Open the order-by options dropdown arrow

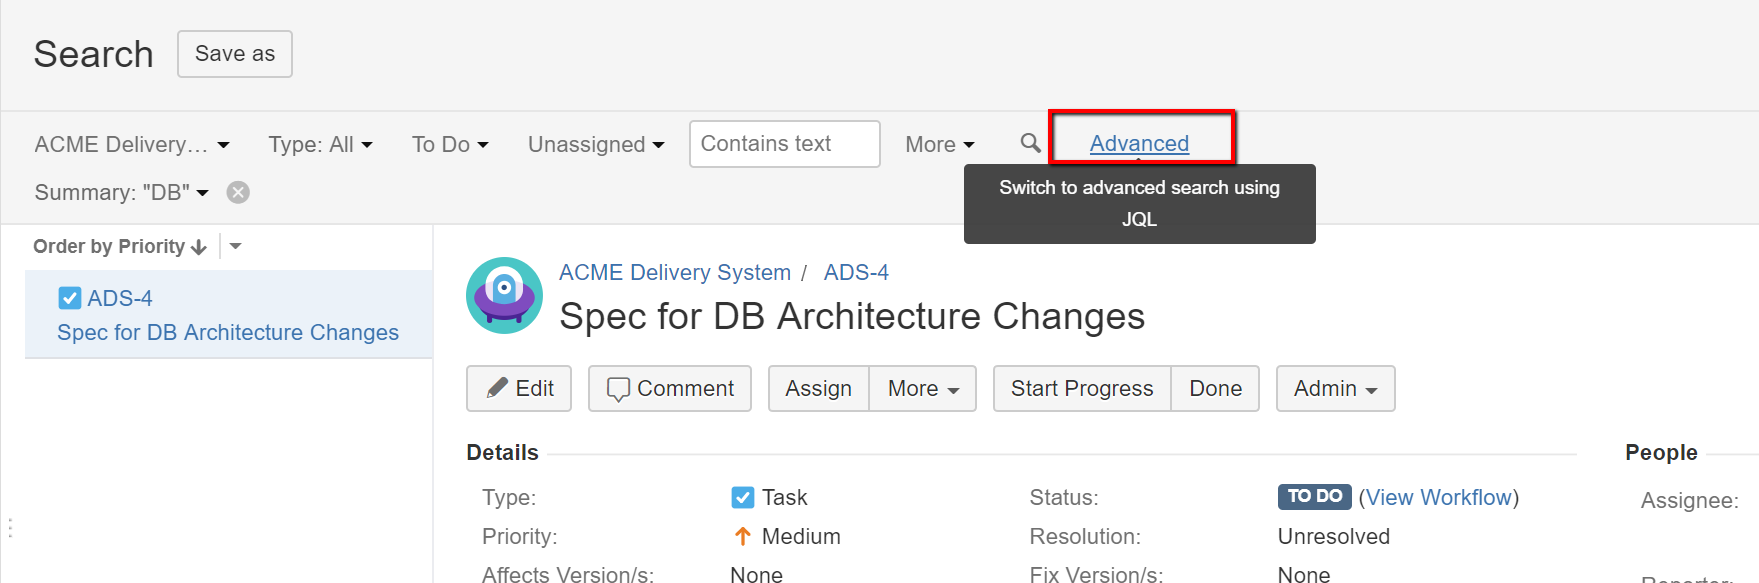pos(235,246)
